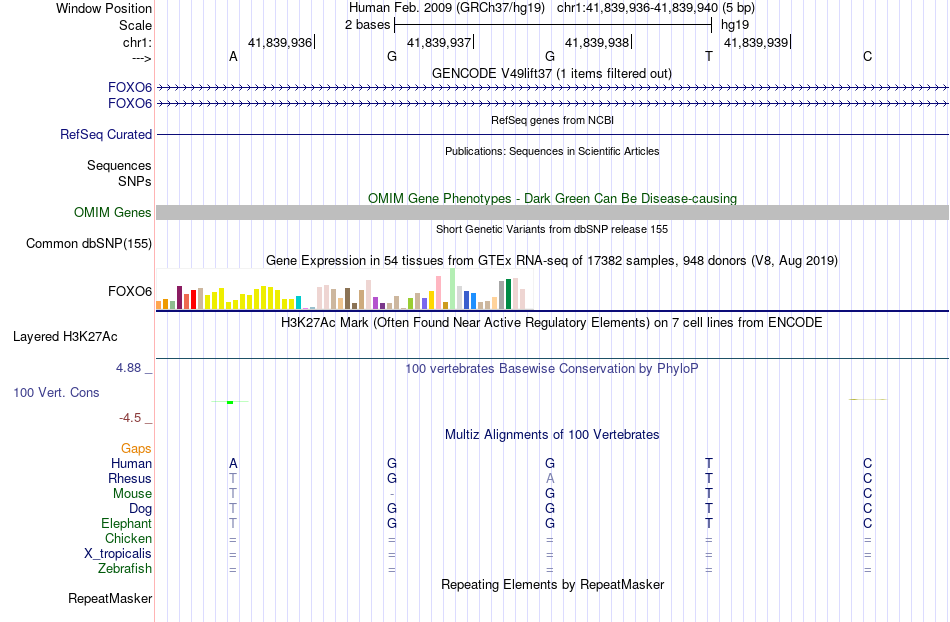Select the OMIM Genes track label
The height and width of the screenshot is (622, 950).
click(x=112, y=213)
